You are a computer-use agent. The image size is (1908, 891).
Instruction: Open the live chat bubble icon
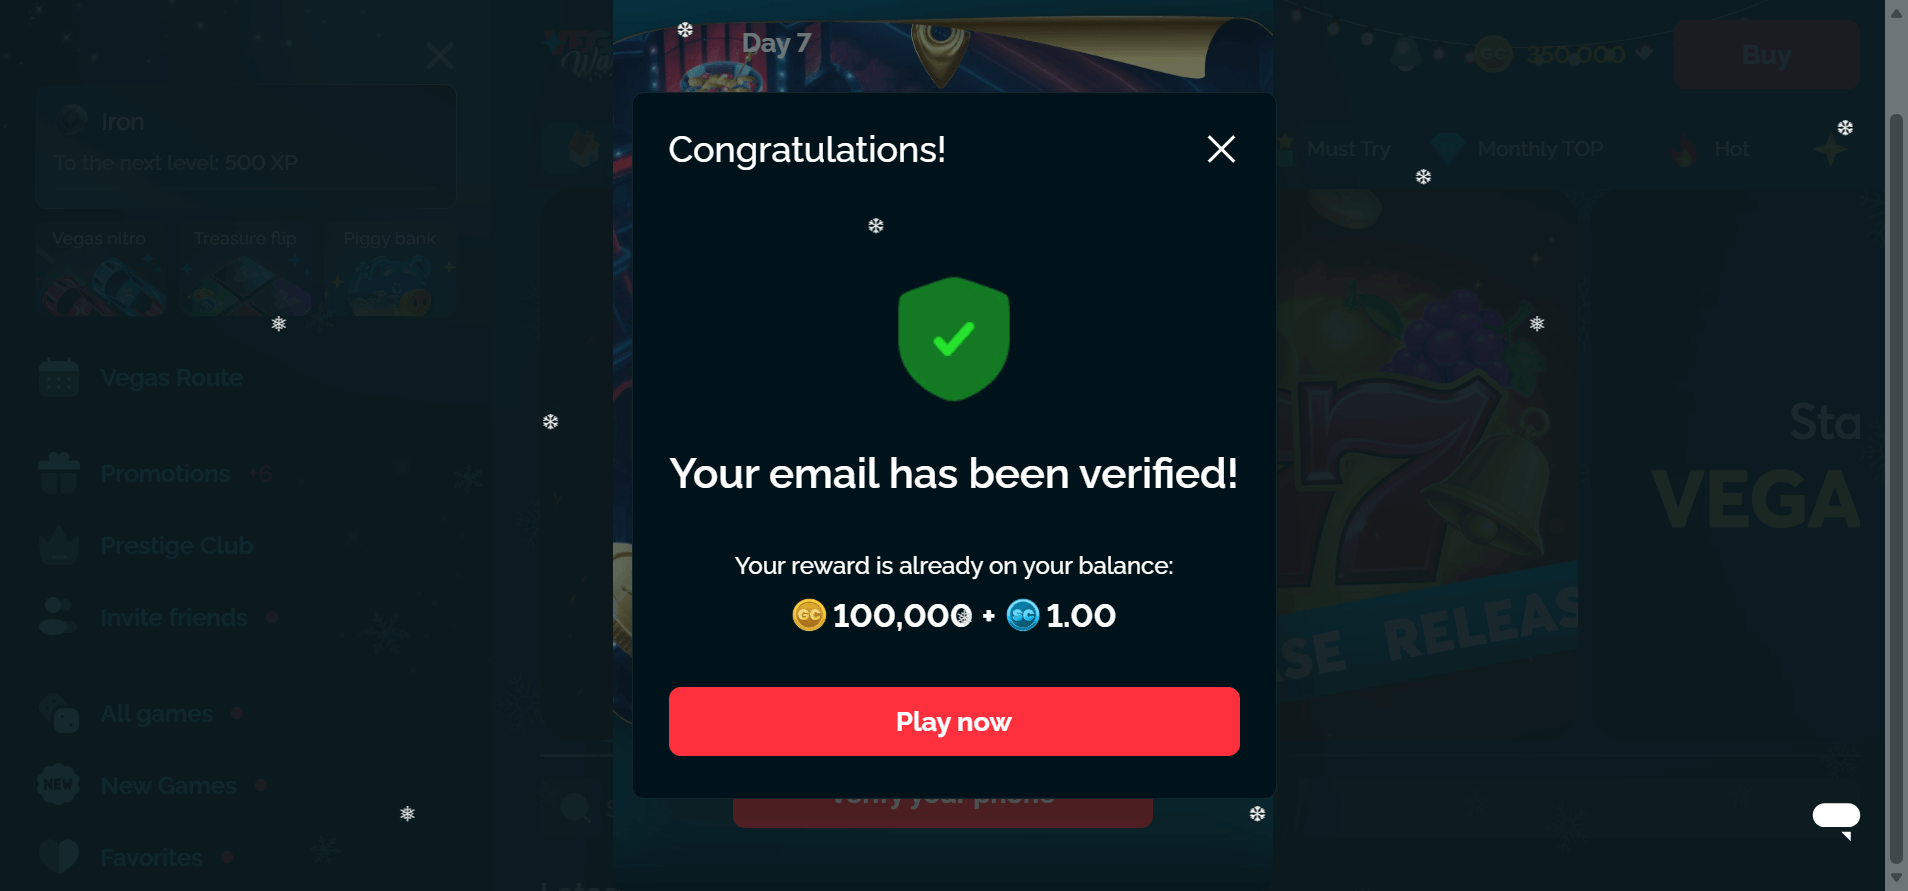pos(1836,818)
